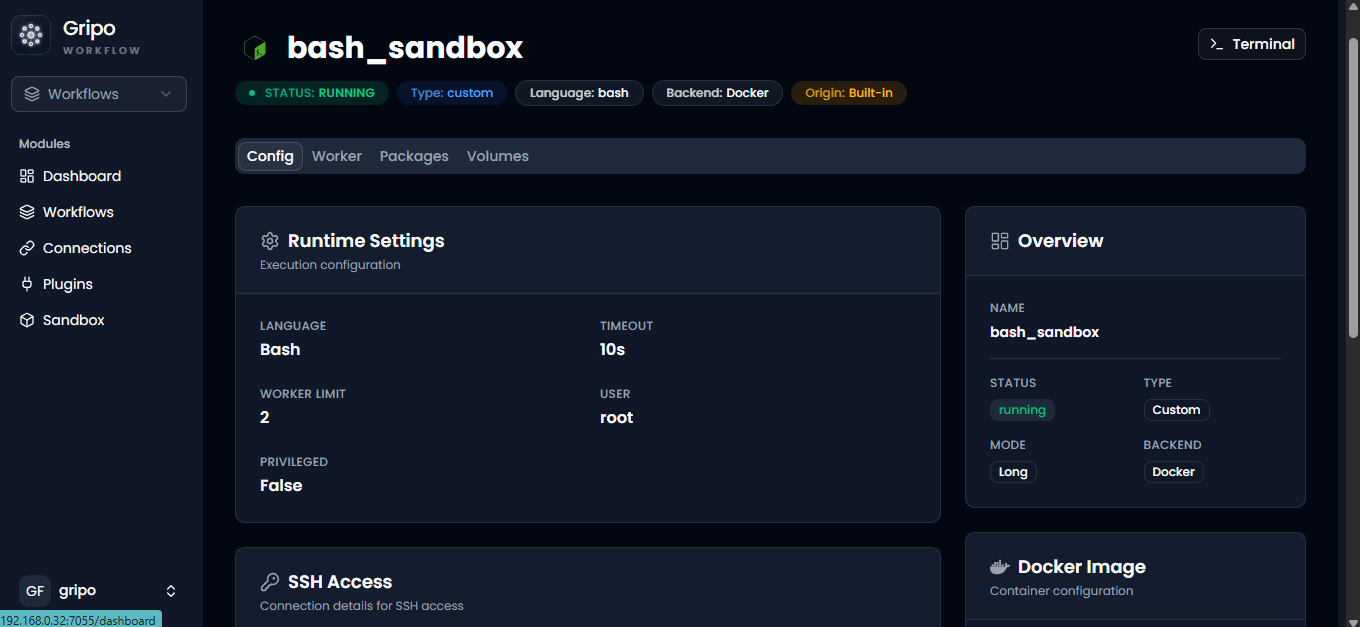Click the GF user avatar

[x=35, y=591]
